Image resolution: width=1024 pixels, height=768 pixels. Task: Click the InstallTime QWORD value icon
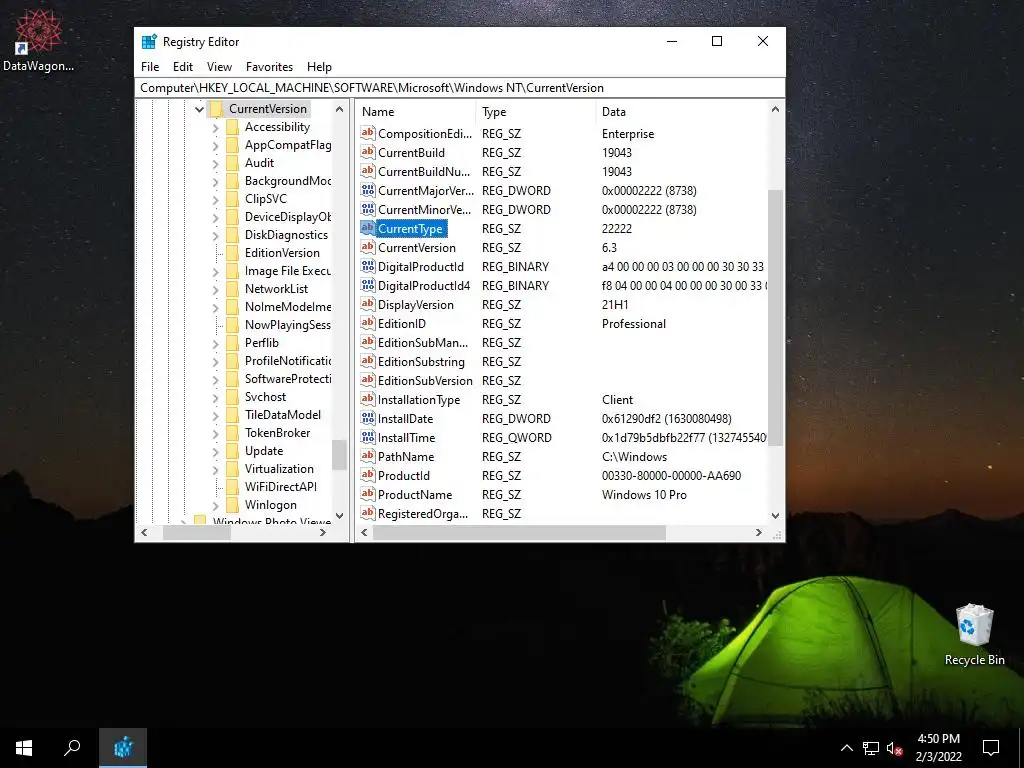(x=368, y=438)
